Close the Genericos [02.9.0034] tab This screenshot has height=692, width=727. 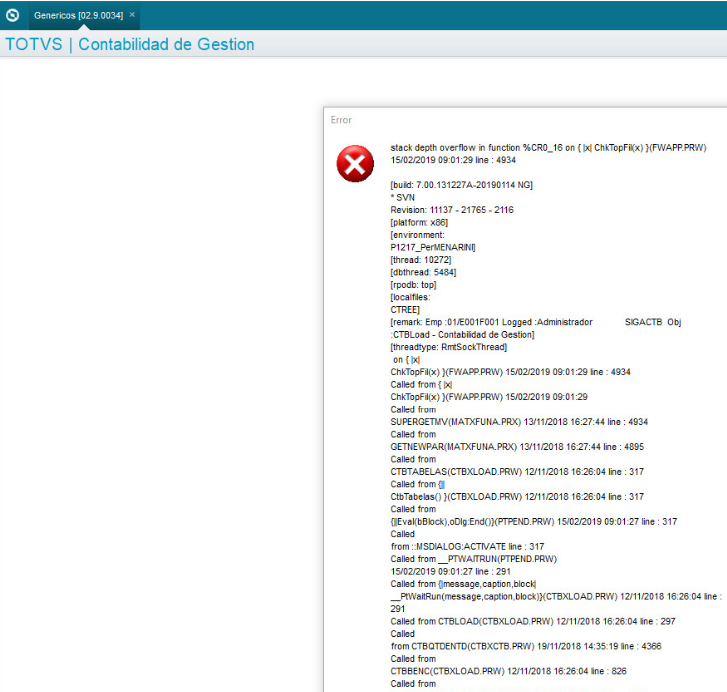(x=132, y=15)
